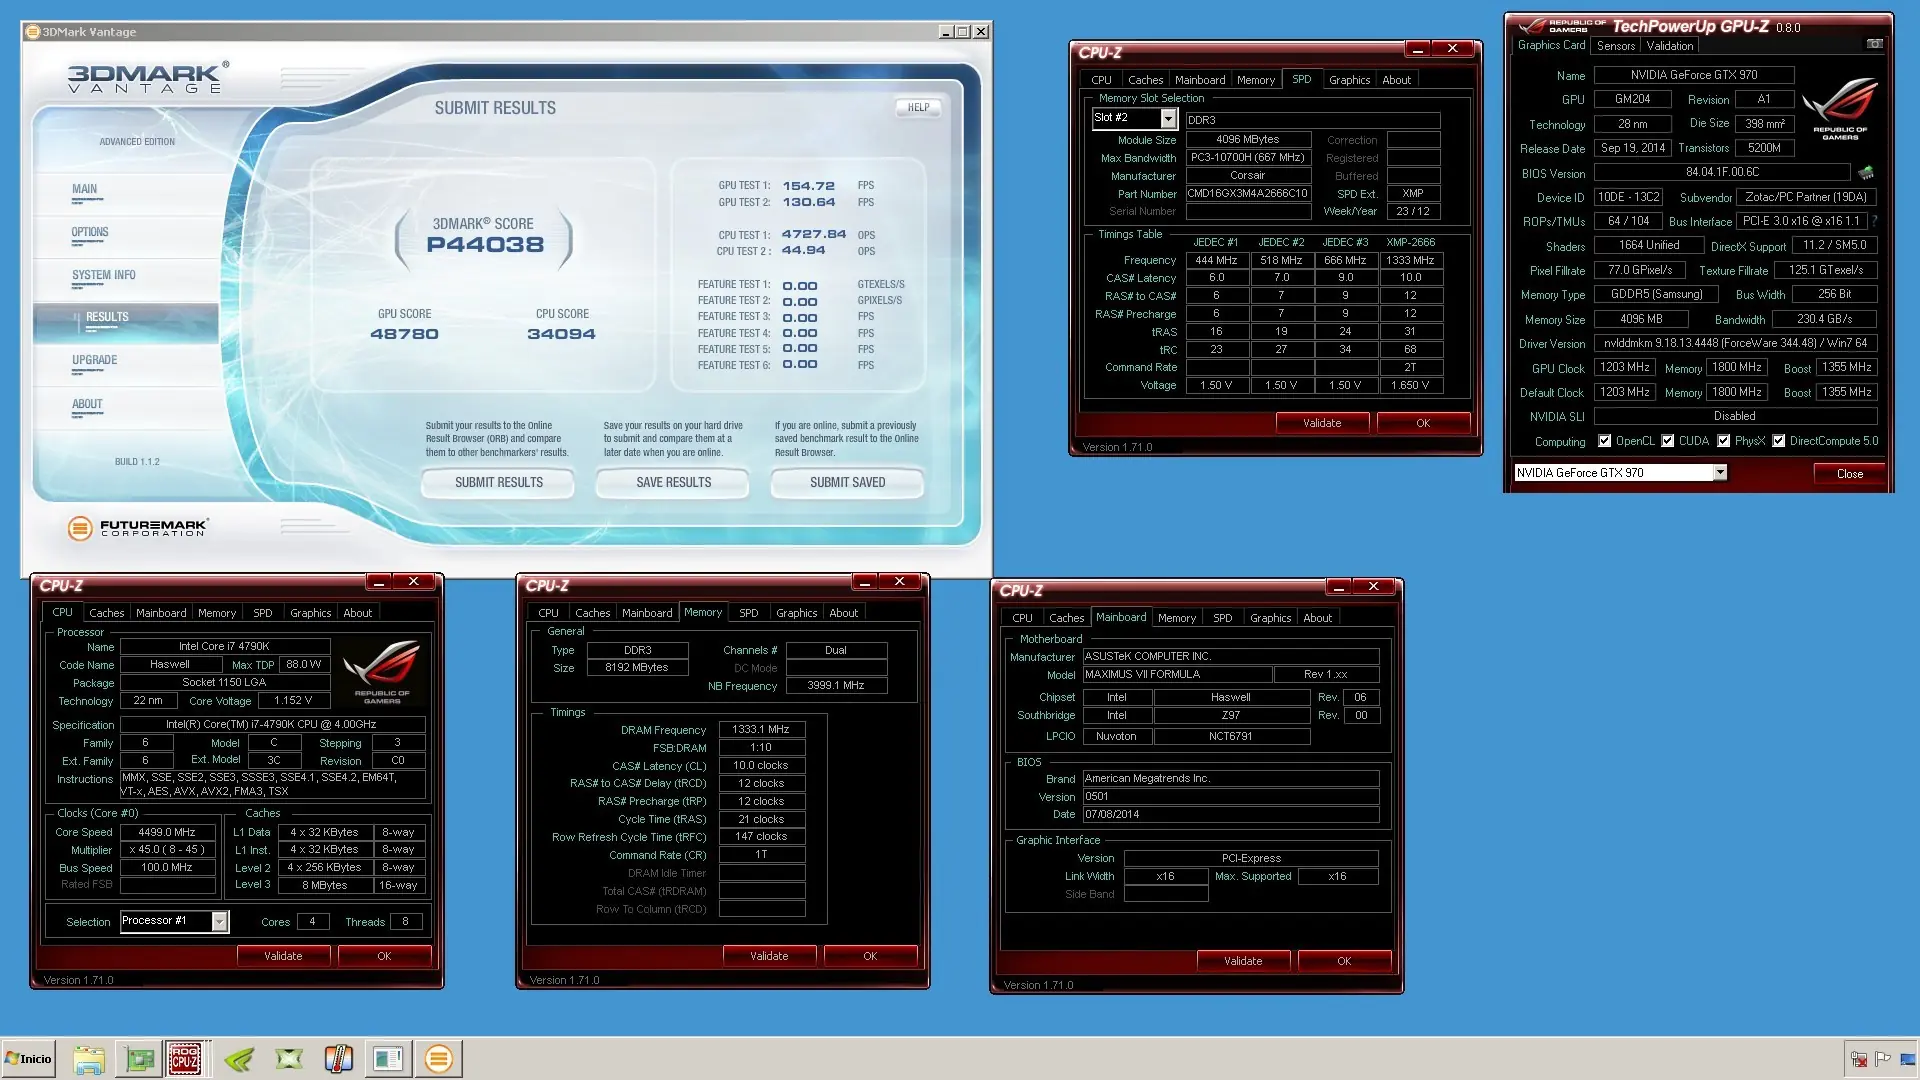
Task: Toggle PhysX checkbox in GPU-Z
Action: (x=1723, y=441)
